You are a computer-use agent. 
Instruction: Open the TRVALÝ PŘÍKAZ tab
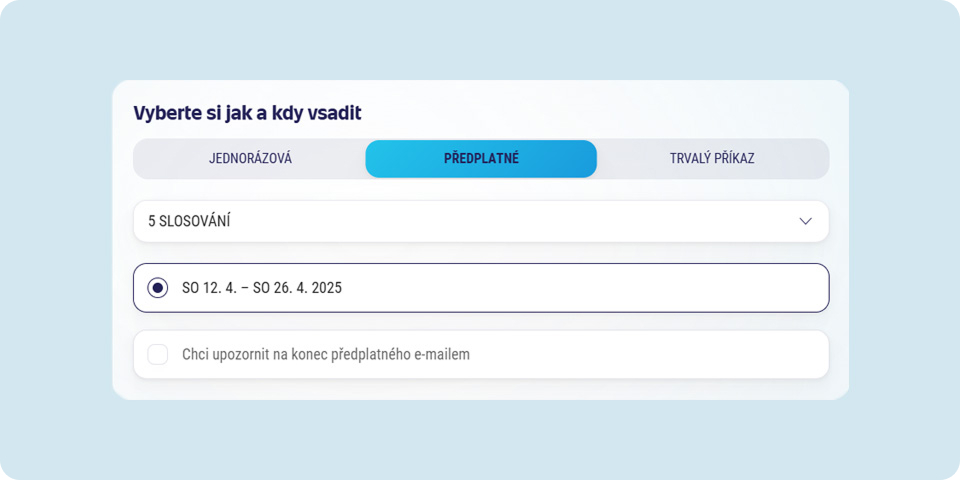712,158
